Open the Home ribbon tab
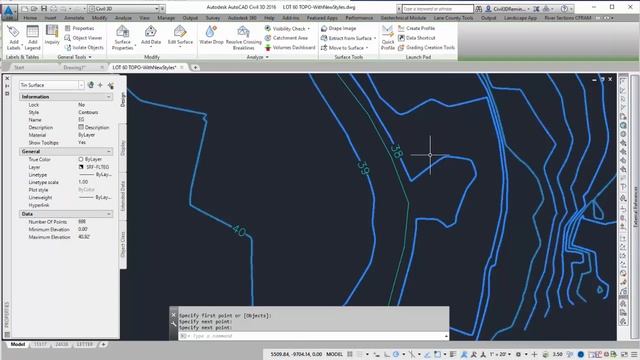This screenshot has width=640, height=360. [x=30, y=18]
